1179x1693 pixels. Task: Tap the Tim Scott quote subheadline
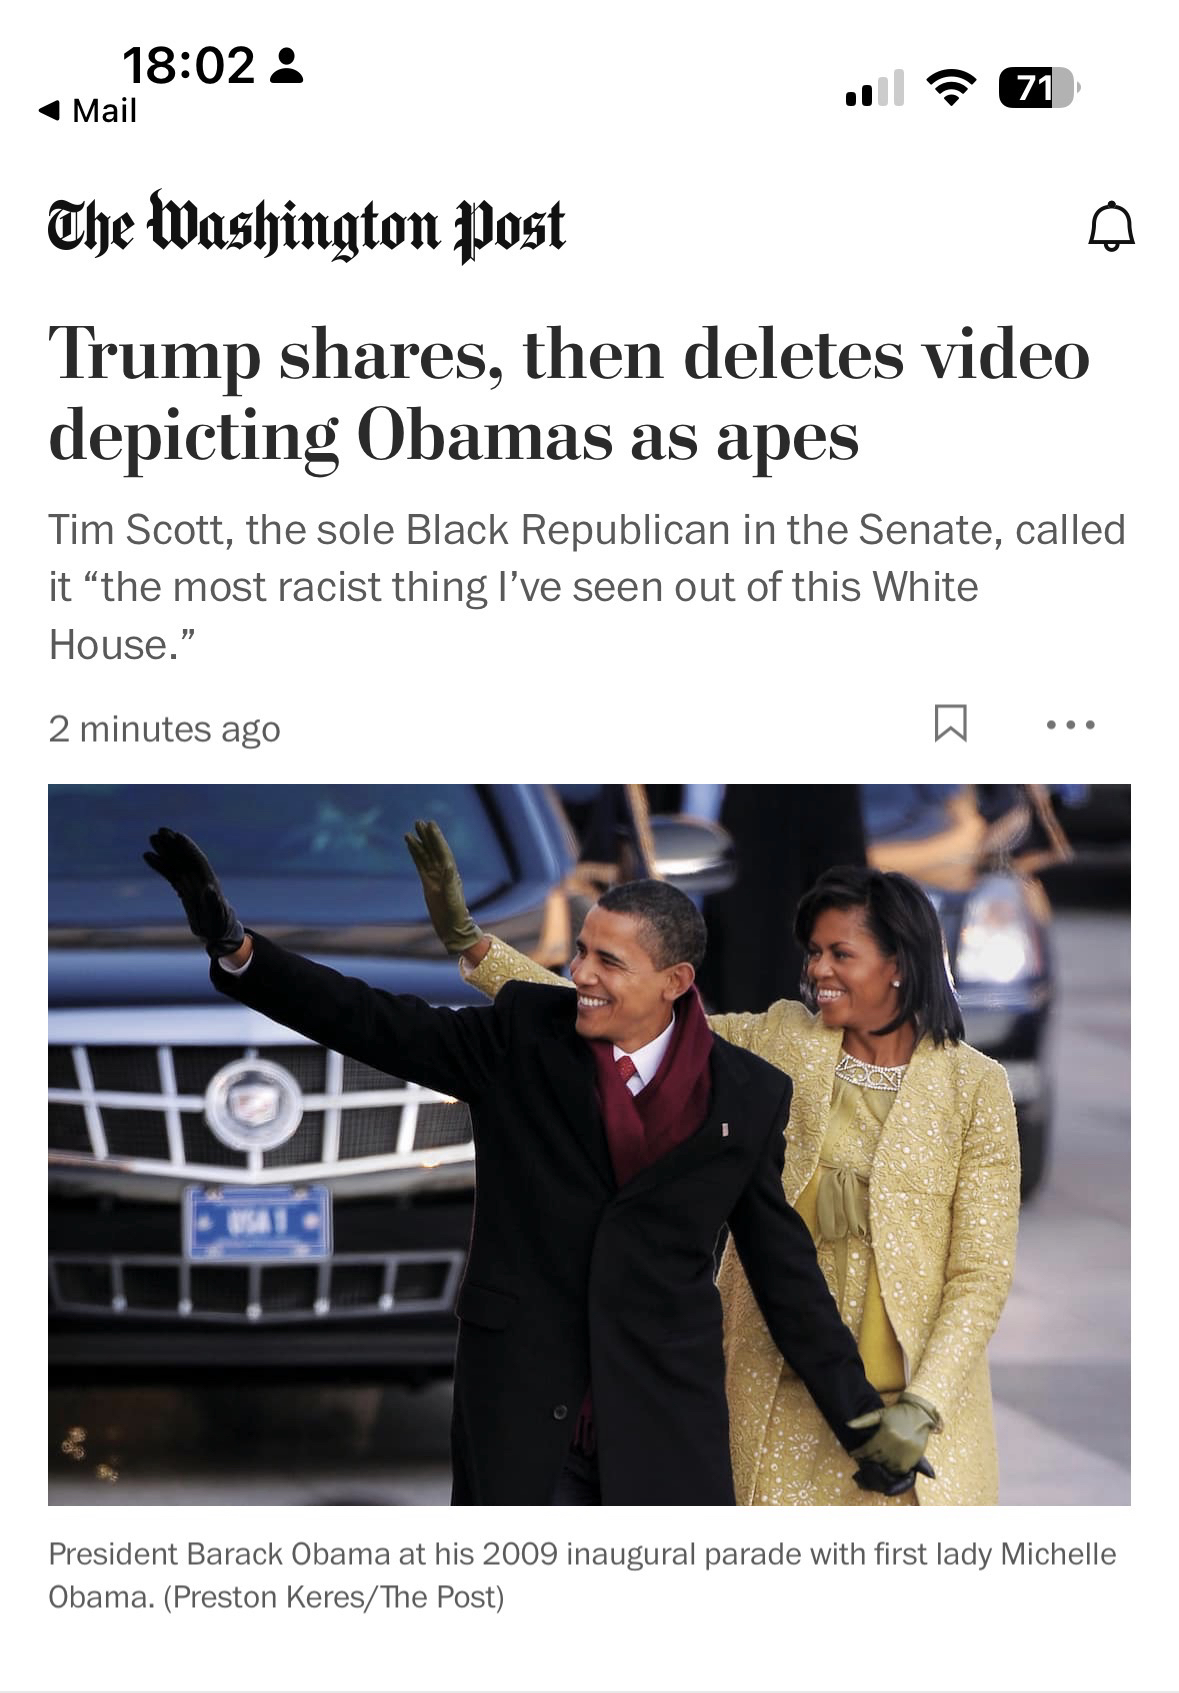[x=587, y=587]
